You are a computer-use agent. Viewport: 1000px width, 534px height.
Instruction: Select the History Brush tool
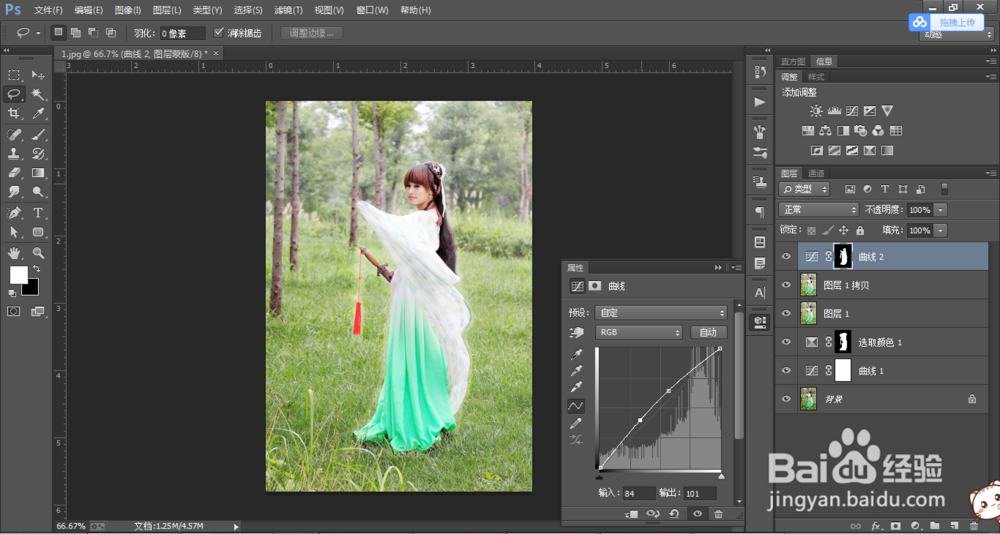pos(38,154)
